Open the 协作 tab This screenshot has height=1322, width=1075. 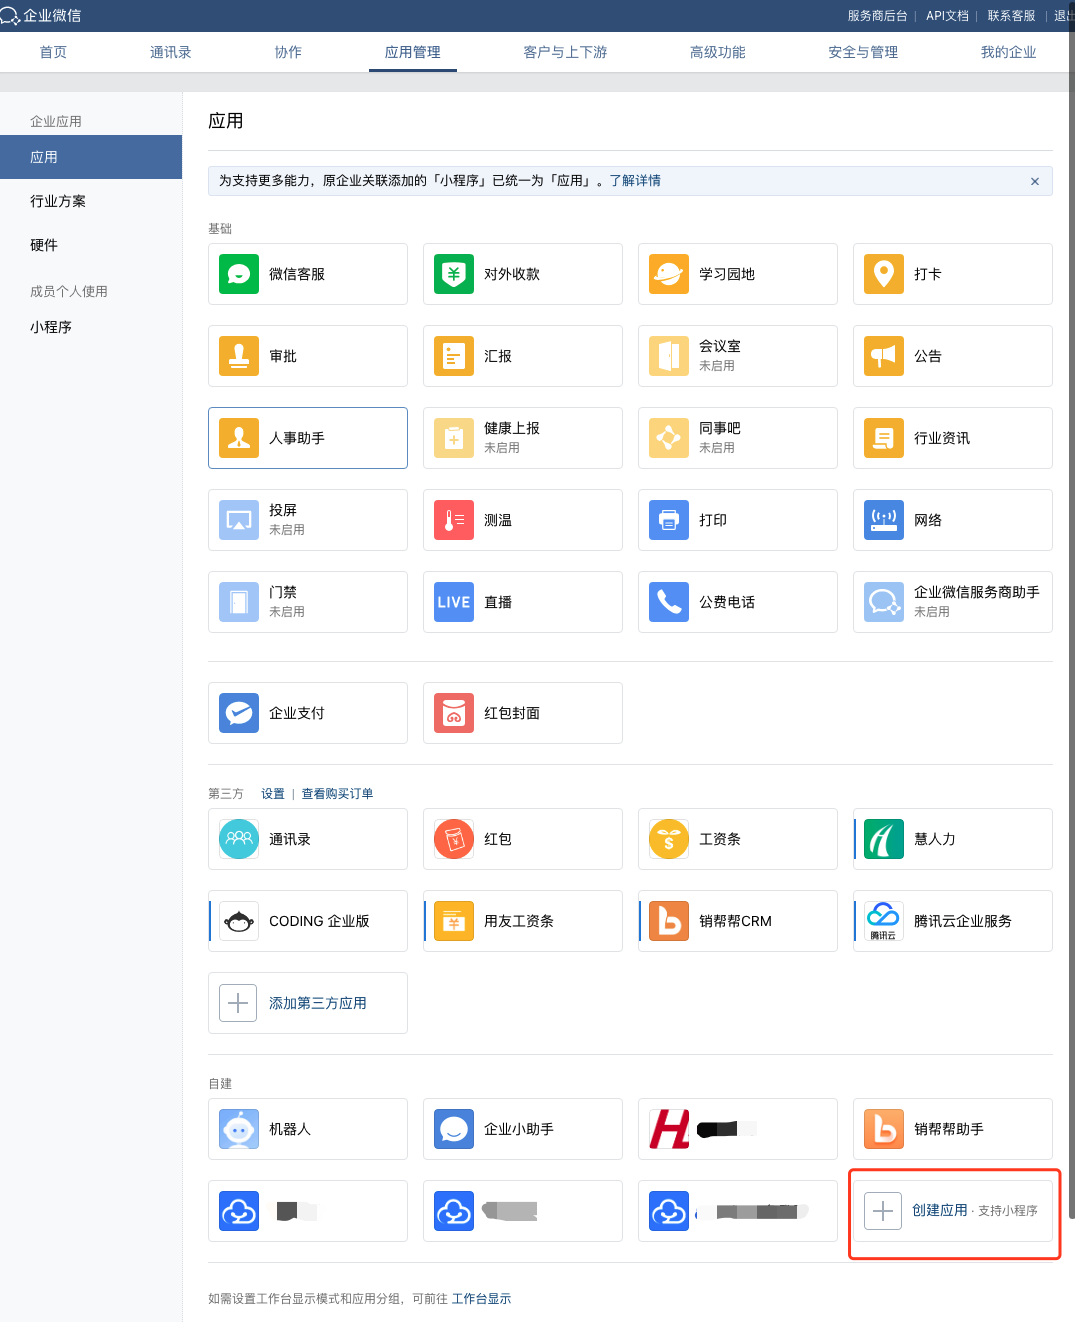[x=288, y=52]
